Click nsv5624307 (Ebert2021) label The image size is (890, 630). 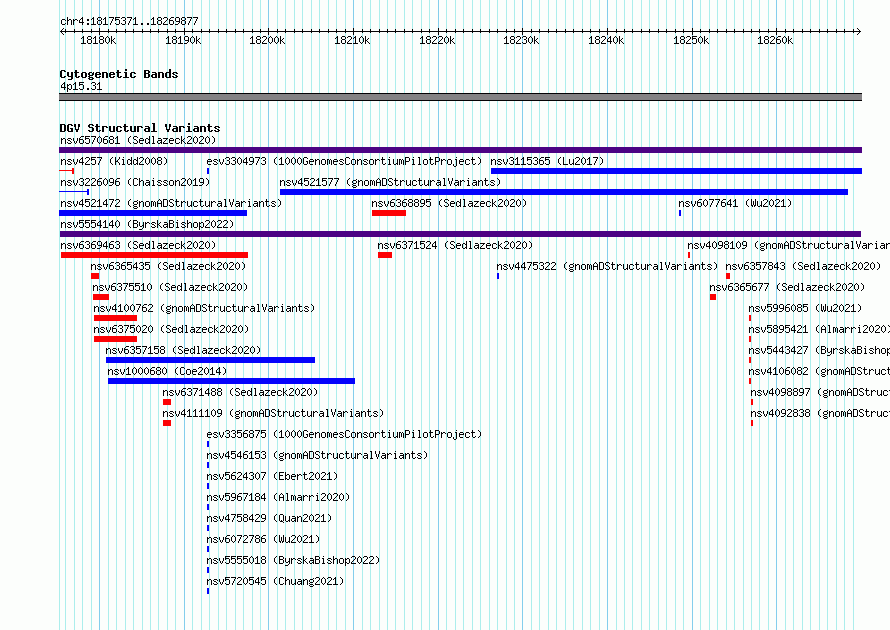click(x=272, y=476)
